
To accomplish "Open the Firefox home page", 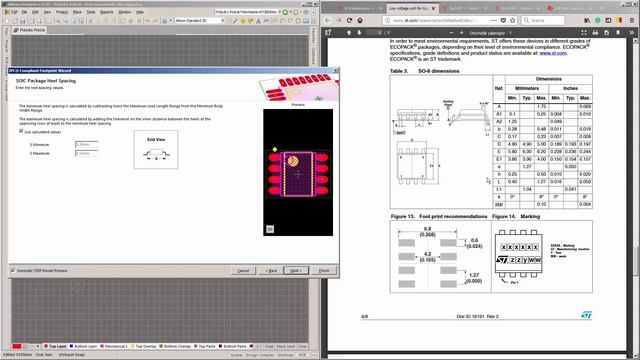I will (360, 20).
